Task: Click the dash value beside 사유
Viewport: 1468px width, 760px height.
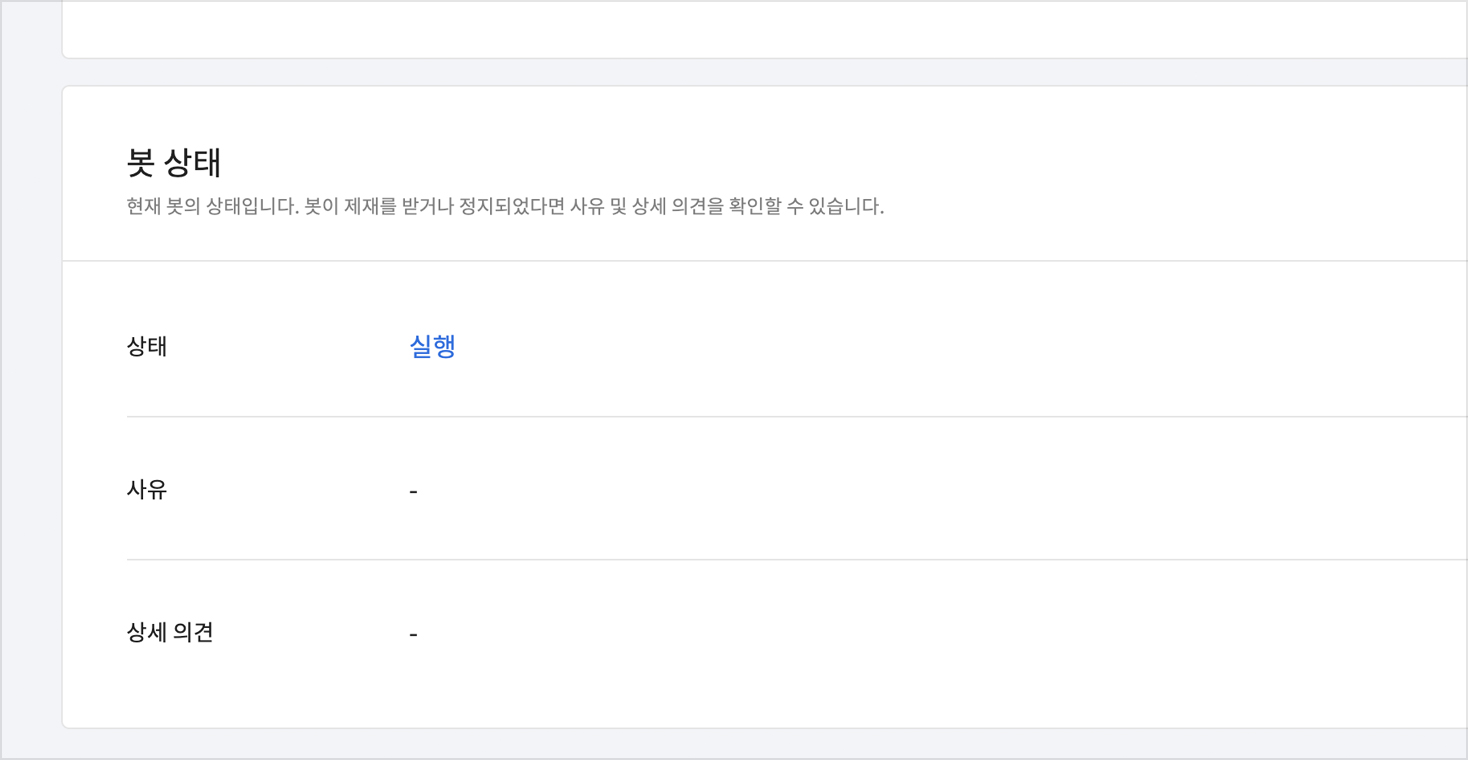Action: 413,491
